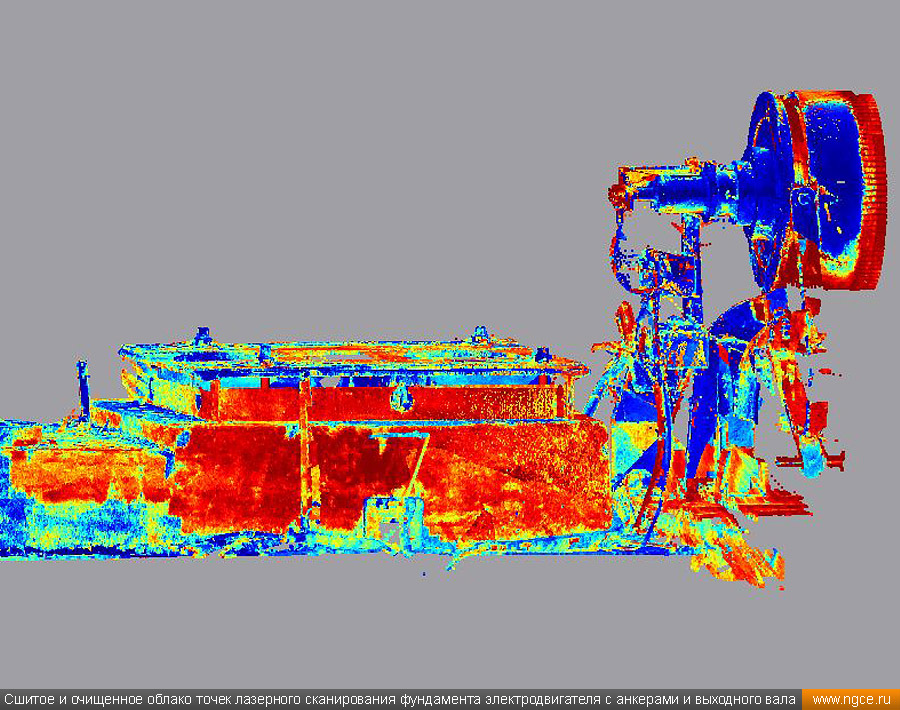Click the Russian caption about the laser scanning point cloud
The image size is (900, 710).
[x=400, y=700]
